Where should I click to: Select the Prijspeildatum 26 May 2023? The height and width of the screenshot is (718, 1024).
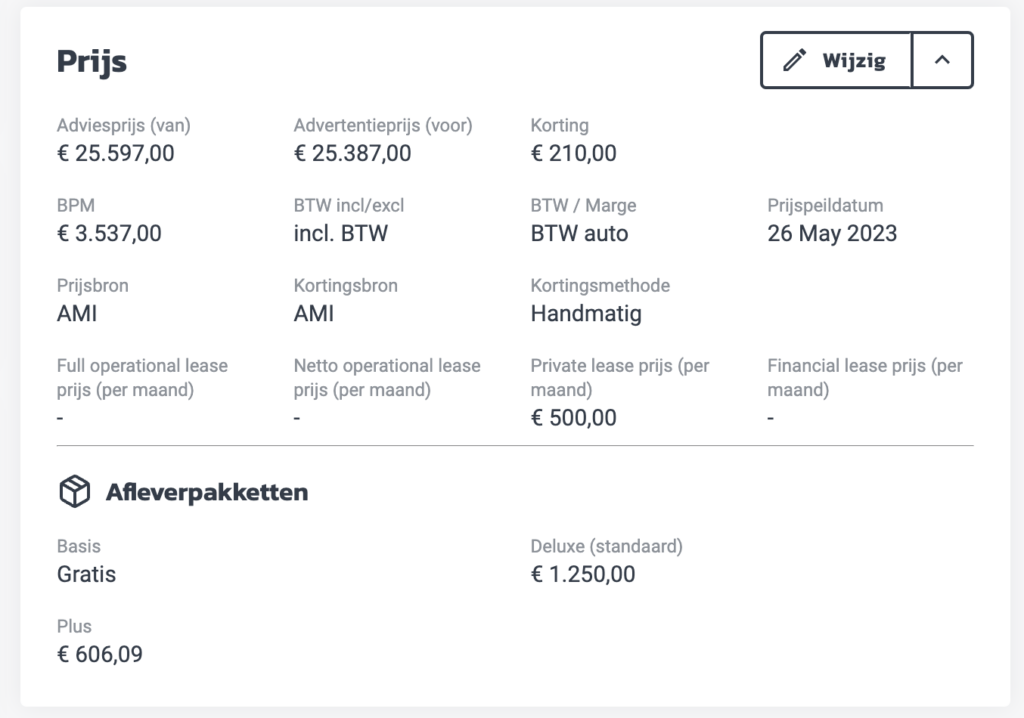832,234
